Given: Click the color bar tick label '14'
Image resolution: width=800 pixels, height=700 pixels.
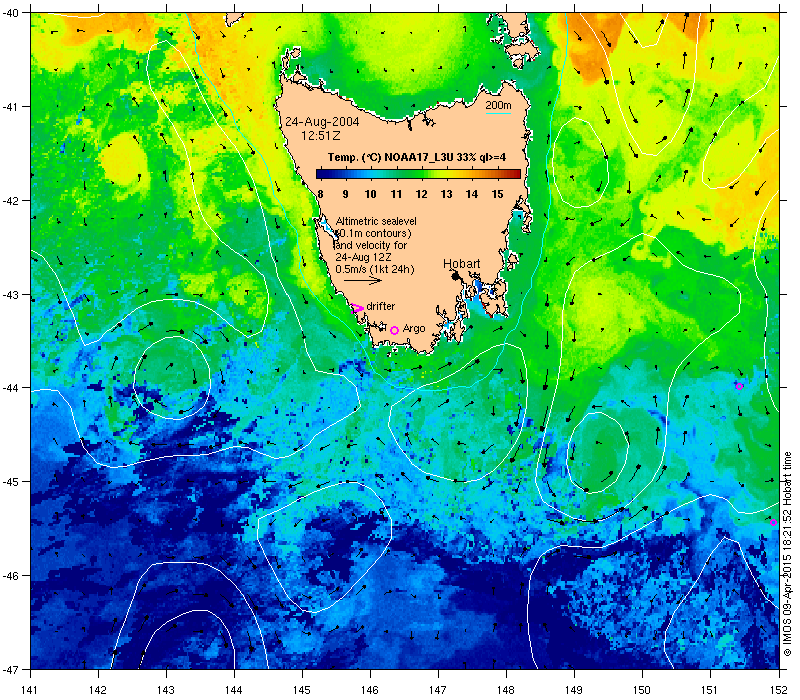Looking at the screenshot, I should tap(472, 194).
